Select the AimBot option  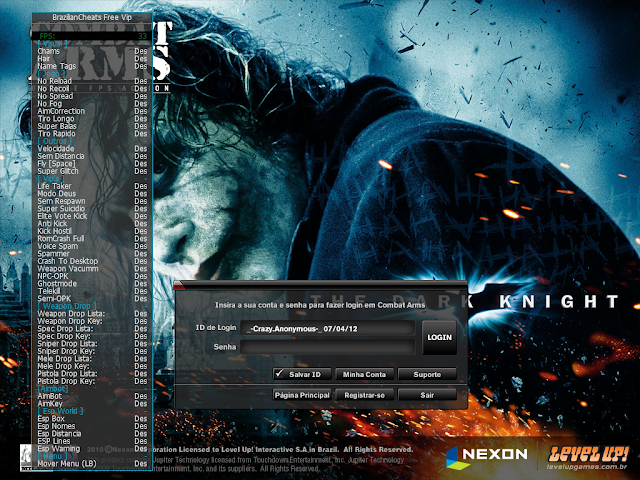92,396
